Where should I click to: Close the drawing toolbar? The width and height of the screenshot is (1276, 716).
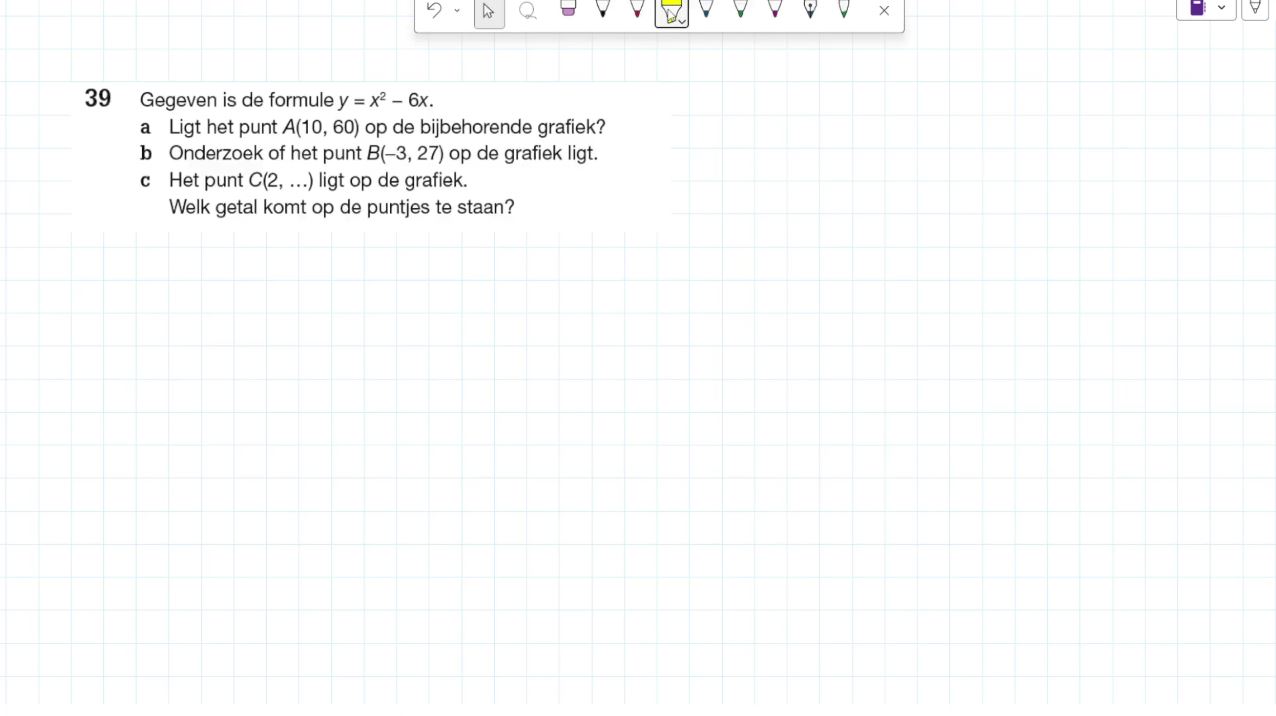[884, 11]
